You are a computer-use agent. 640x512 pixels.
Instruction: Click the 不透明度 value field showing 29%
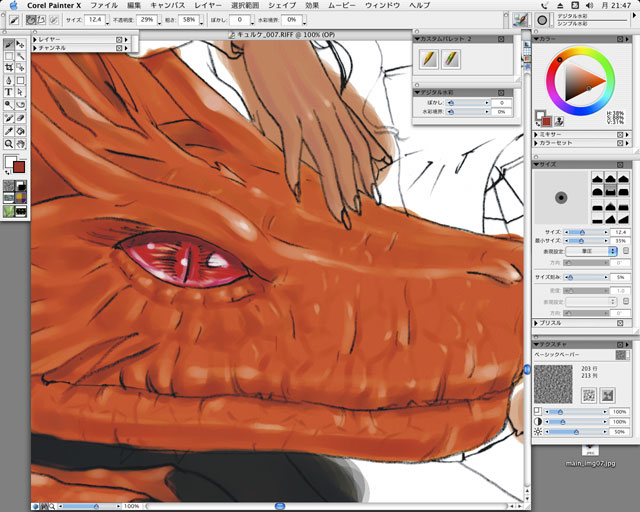click(147, 20)
